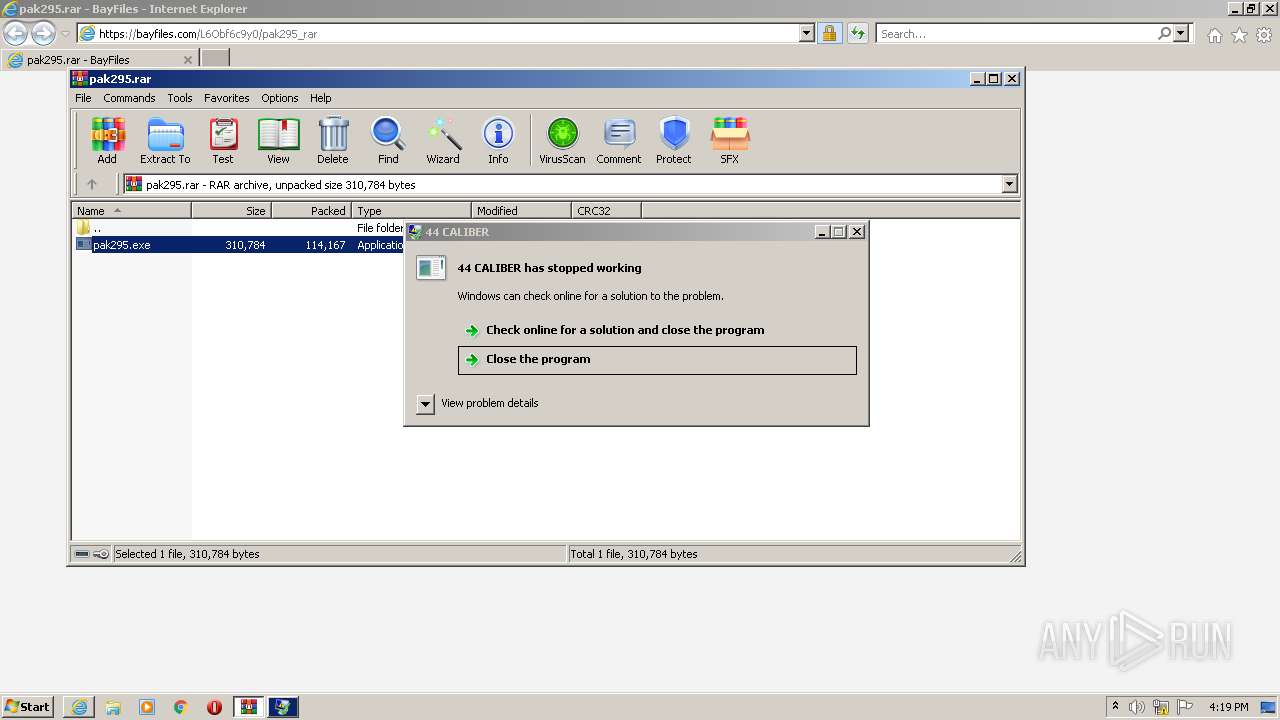Sort by the CRC32 column header
This screenshot has width=1280, height=720.
(606, 210)
